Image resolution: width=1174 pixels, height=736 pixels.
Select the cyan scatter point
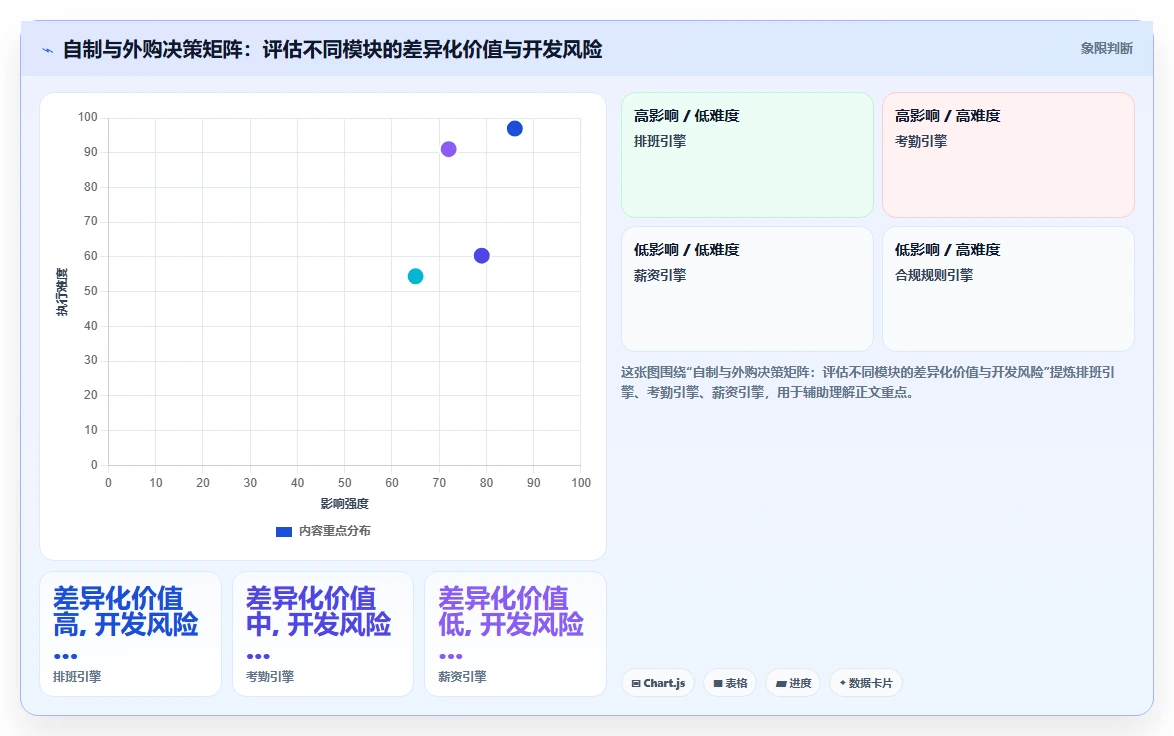click(416, 276)
